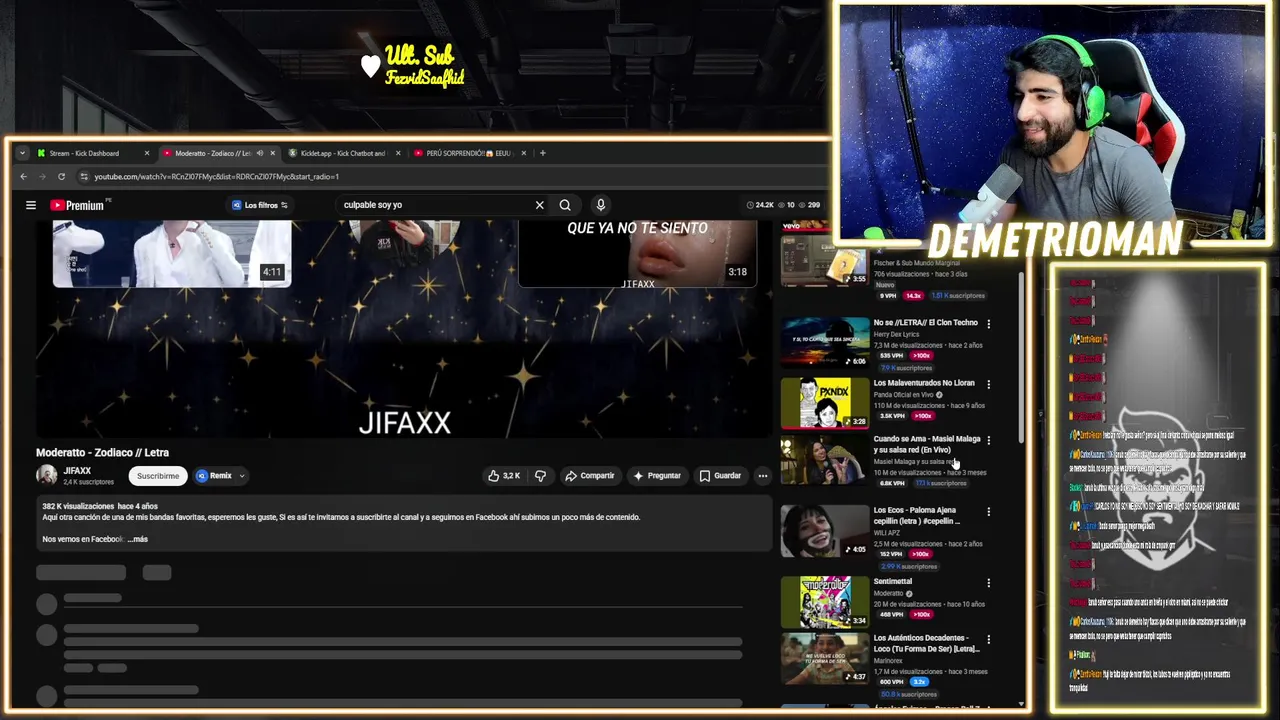Click the Compartir share button

click(x=590, y=476)
